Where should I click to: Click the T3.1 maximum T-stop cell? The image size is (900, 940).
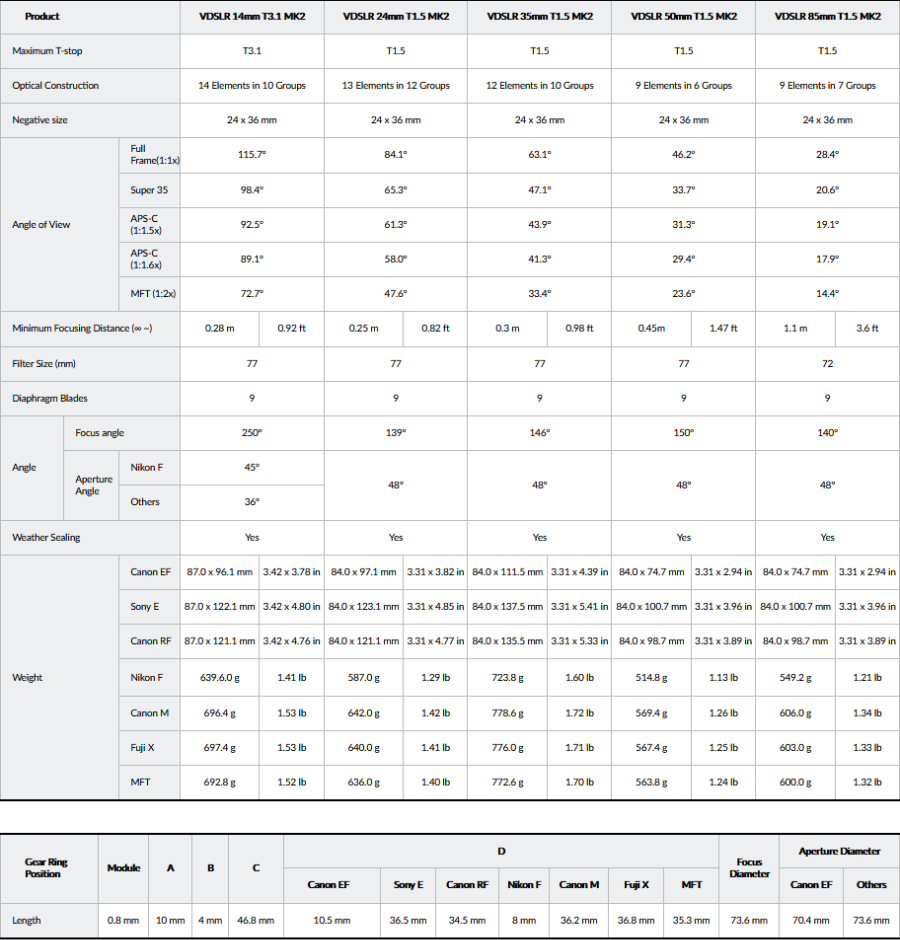tap(252, 50)
